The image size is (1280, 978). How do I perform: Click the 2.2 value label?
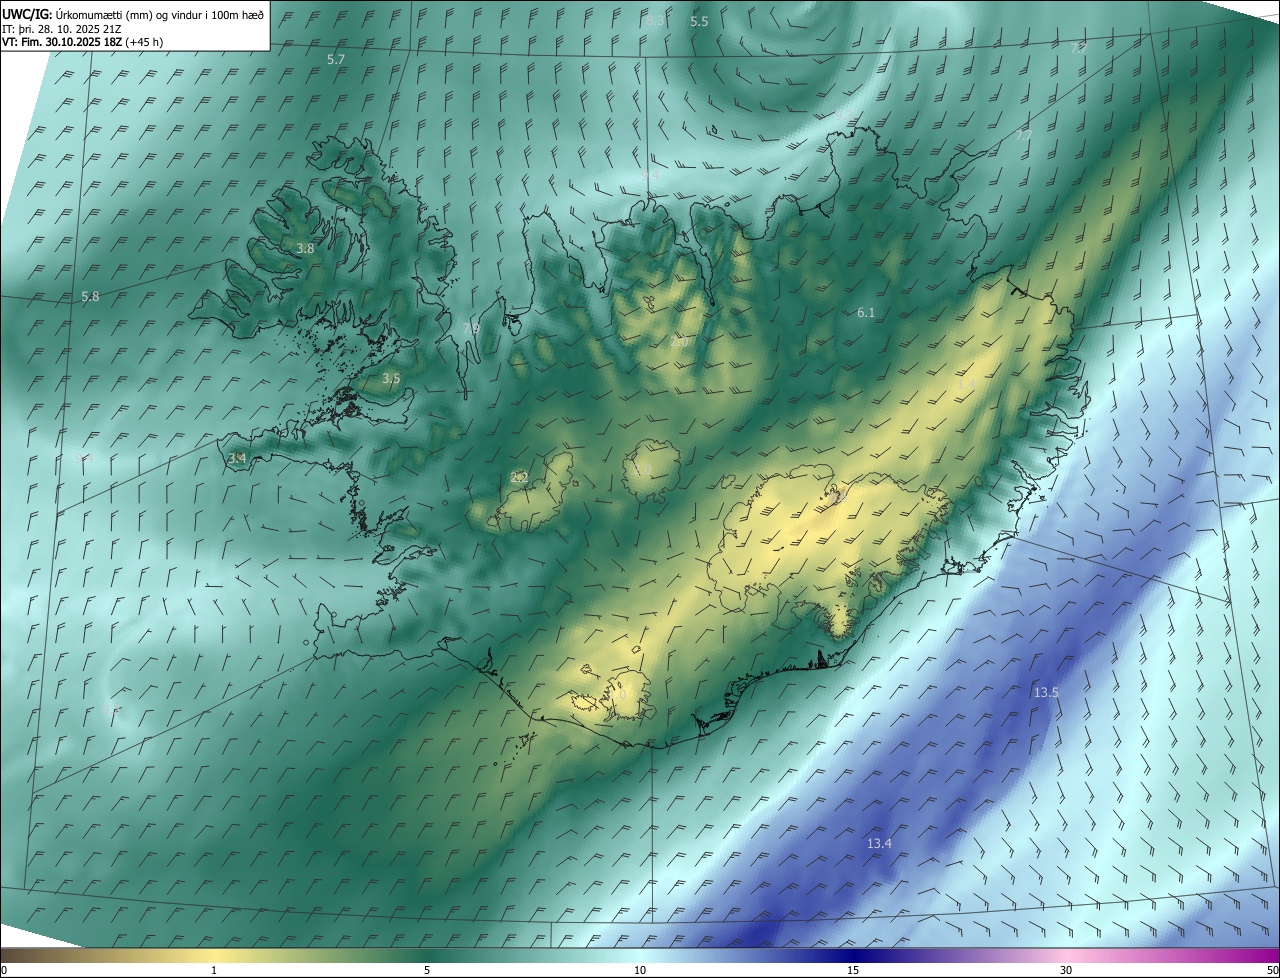(519, 478)
